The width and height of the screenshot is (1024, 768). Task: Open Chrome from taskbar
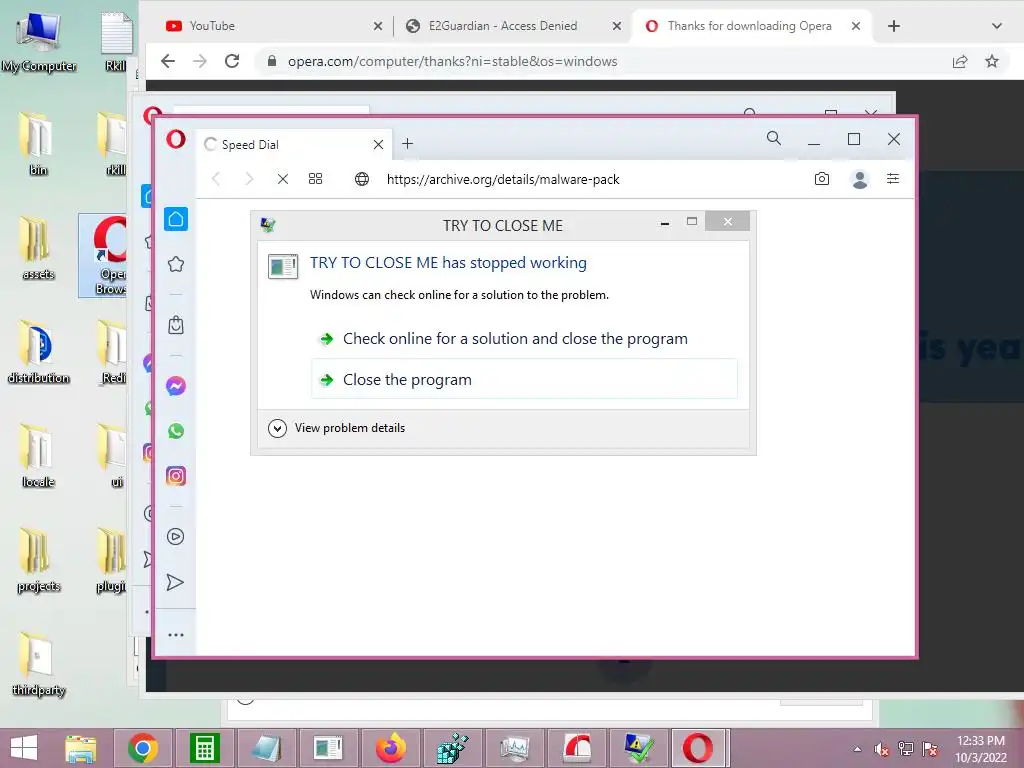tap(143, 748)
